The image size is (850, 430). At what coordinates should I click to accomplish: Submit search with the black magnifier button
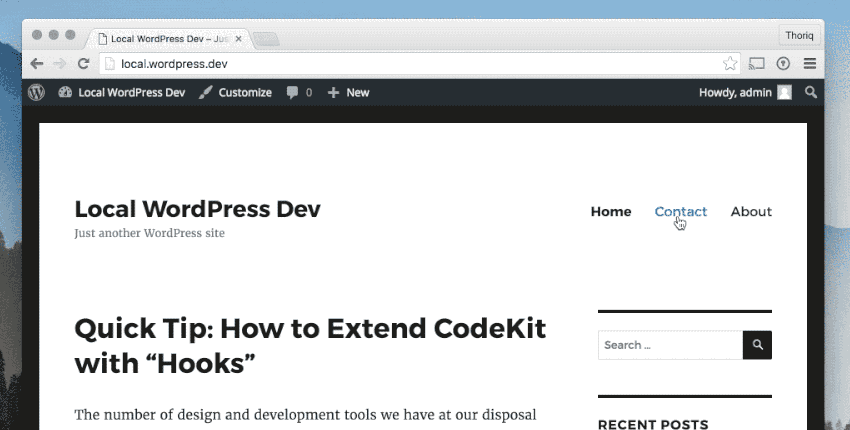point(757,345)
